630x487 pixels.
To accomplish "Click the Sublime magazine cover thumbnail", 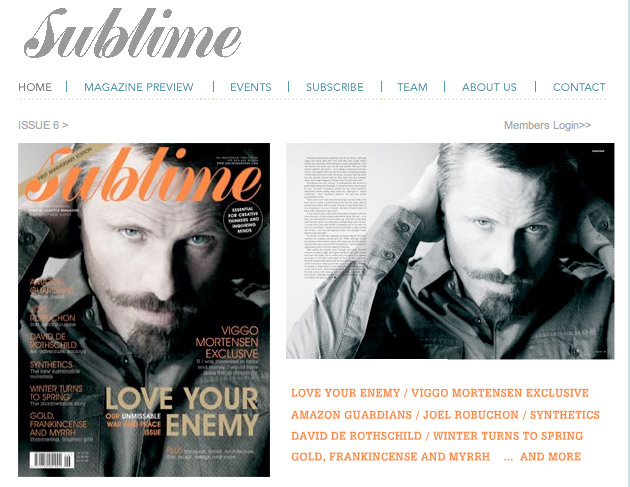I will 144,310.
